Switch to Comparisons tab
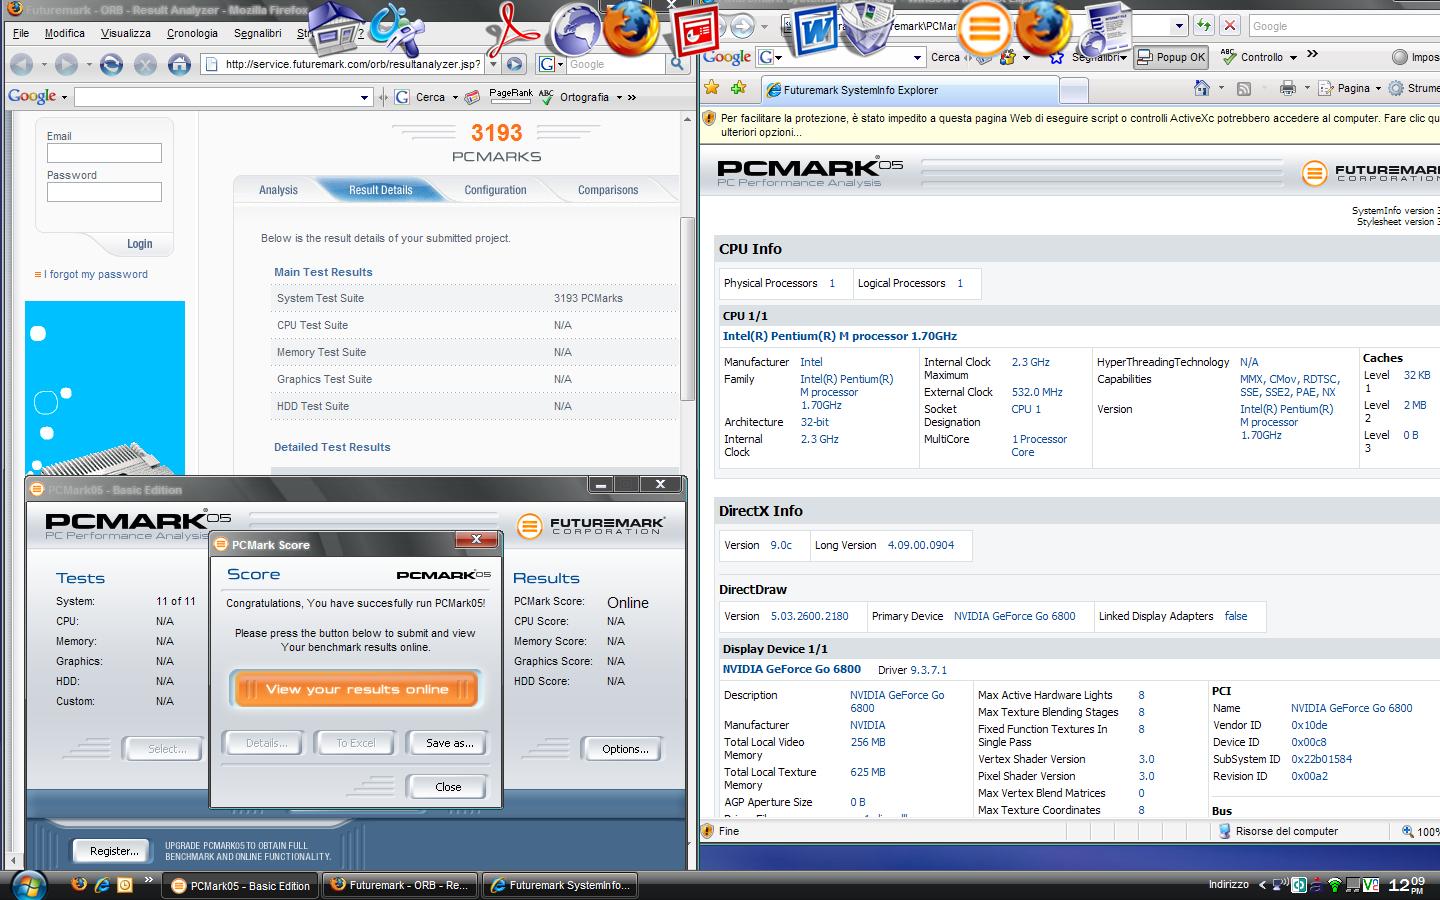The image size is (1440, 900). pos(608,189)
